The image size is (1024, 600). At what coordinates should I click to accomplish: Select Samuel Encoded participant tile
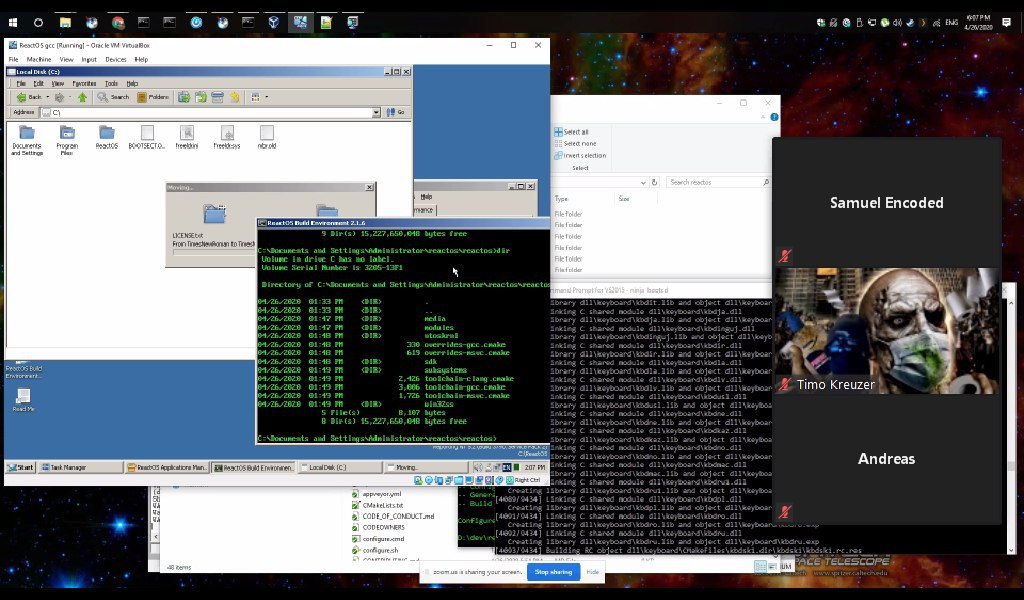click(x=887, y=202)
